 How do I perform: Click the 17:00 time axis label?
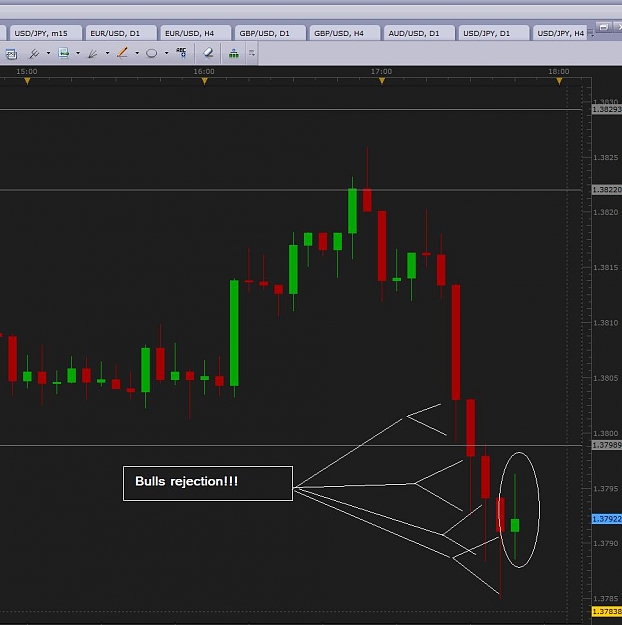tap(382, 71)
